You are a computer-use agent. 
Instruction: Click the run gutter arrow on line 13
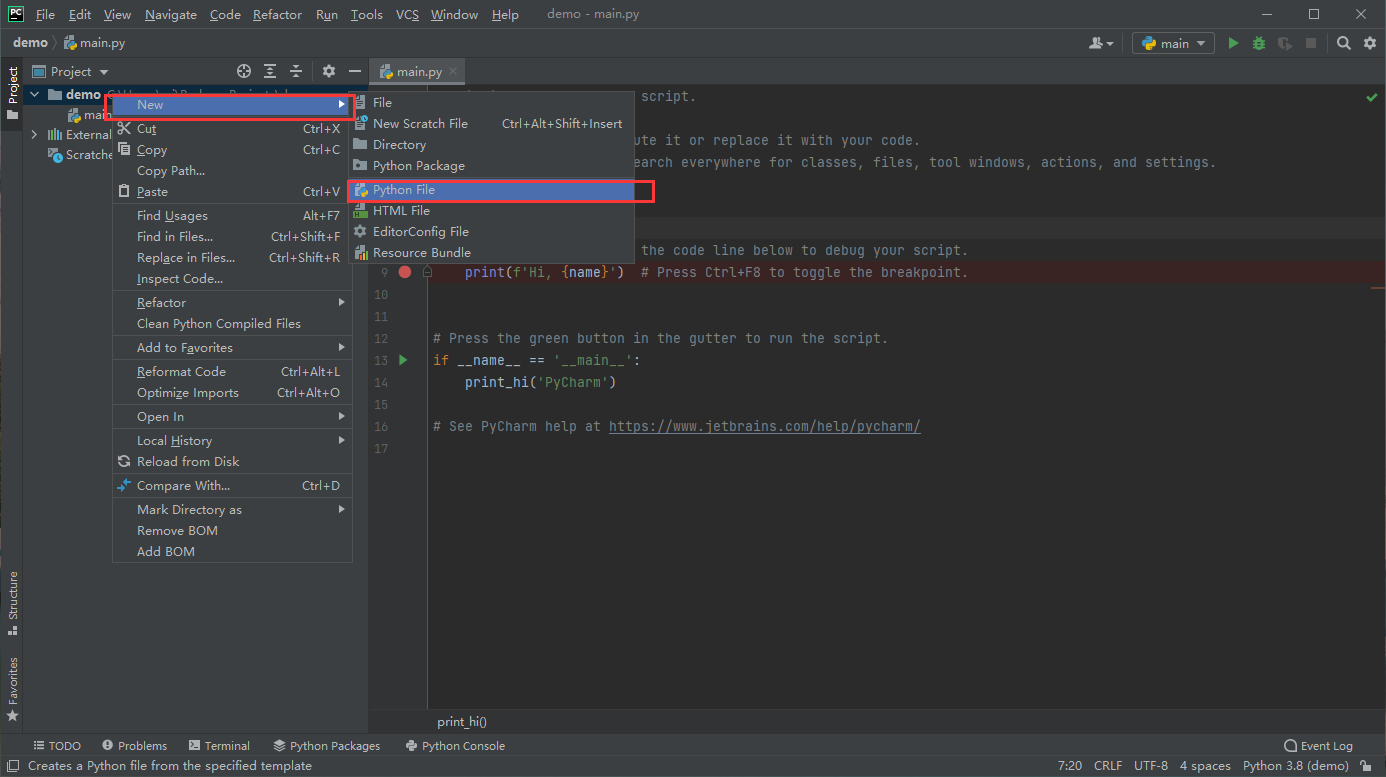pyautogui.click(x=403, y=360)
